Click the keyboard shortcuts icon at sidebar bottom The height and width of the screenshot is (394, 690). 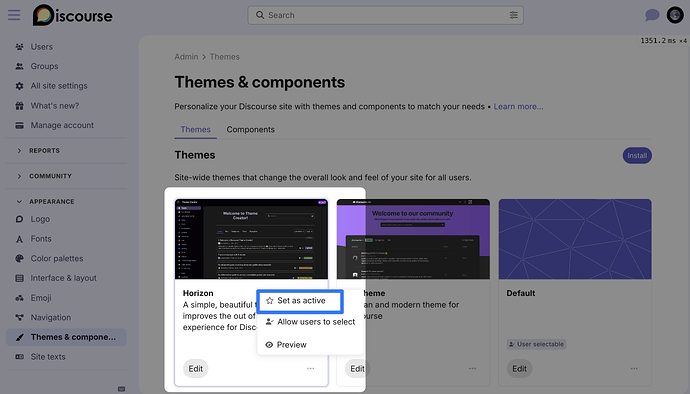click(x=121, y=389)
